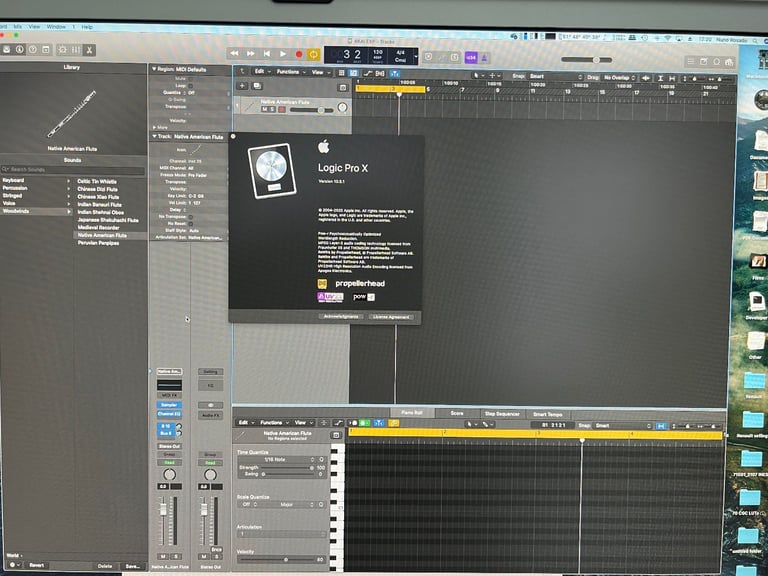Open the Drag No Overlap dropdown
The height and width of the screenshot is (576, 768).
click(619, 77)
